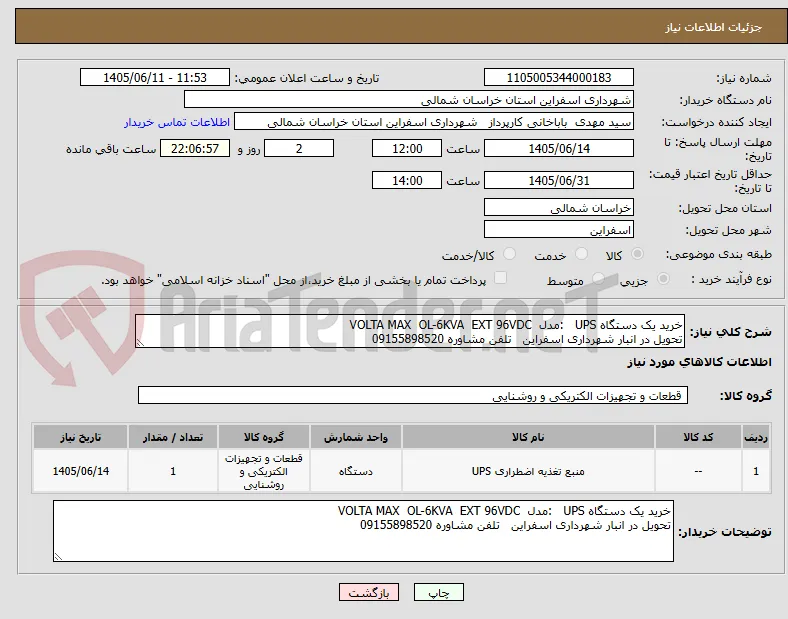Click the remaining time 22:06:57 field

coord(195,148)
